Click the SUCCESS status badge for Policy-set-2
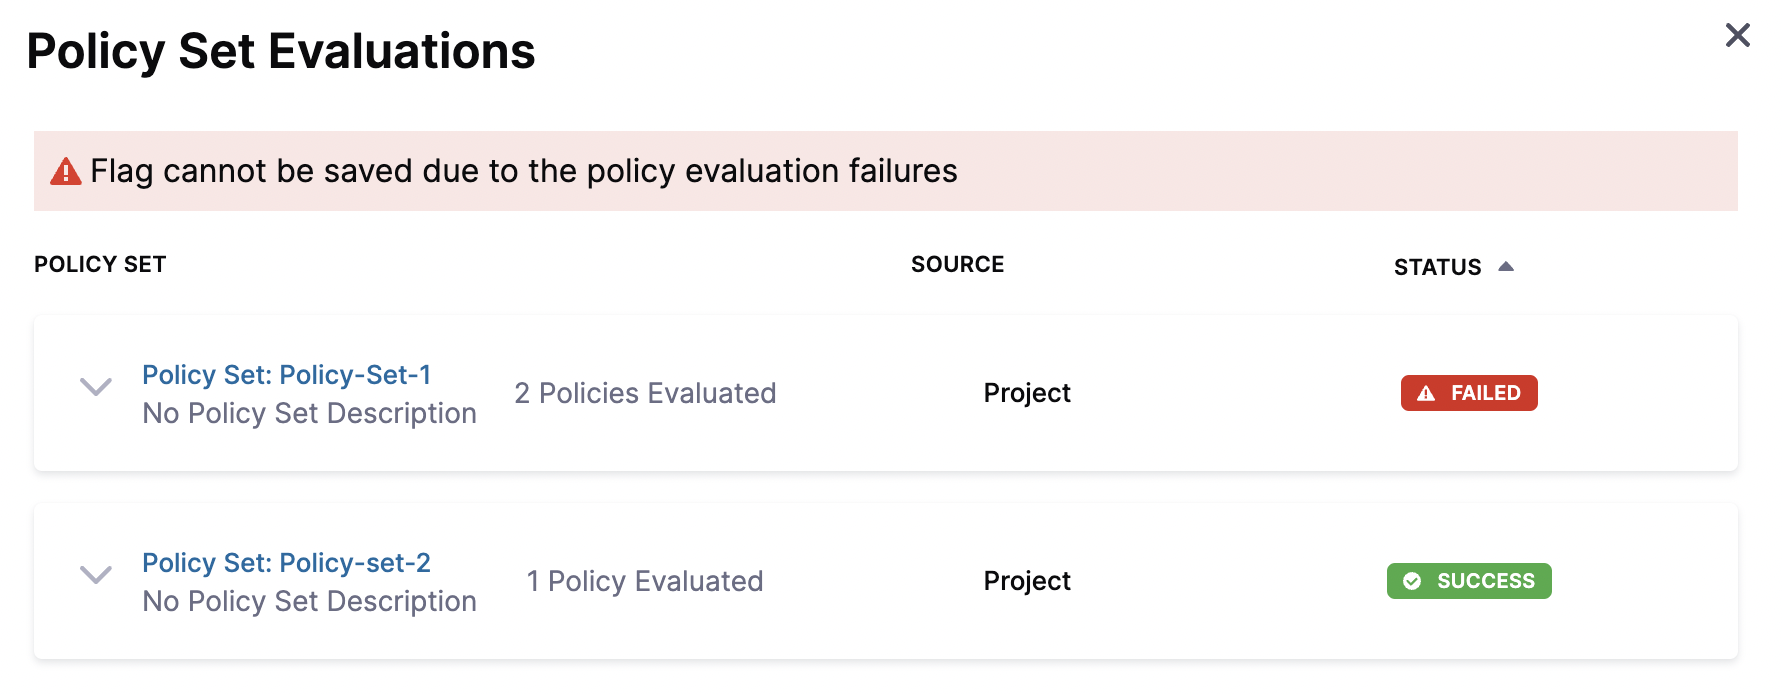 (x=1468, y=581)
